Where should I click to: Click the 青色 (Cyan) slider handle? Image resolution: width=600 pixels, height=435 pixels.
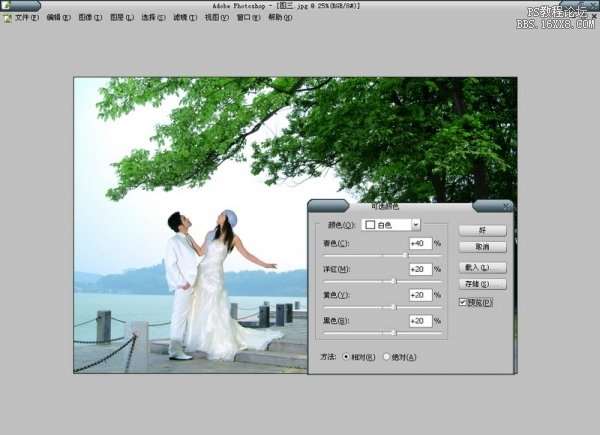pyautogui.click(x=406, y=256)
